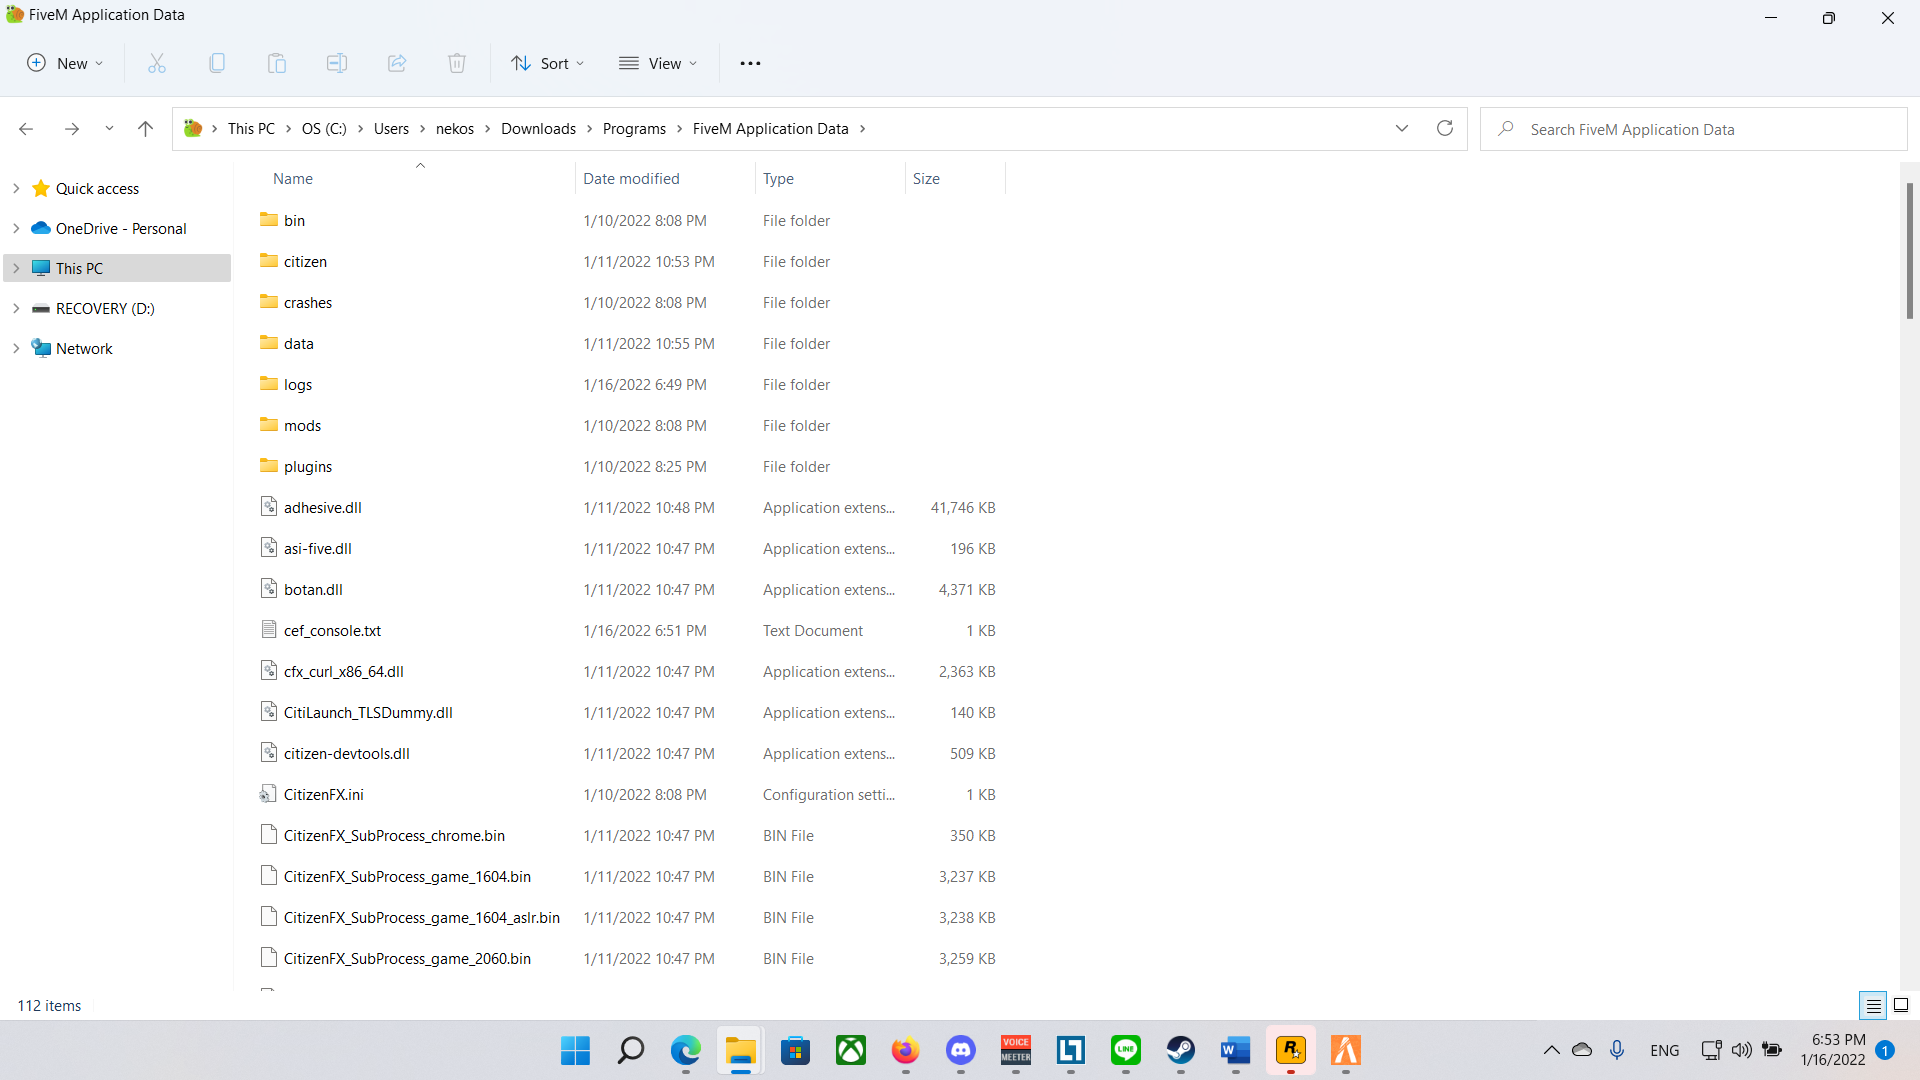Copy using the toolbar copy icon
Viewport: 1920px width, 1080px height.
click(x=217, y=63)
